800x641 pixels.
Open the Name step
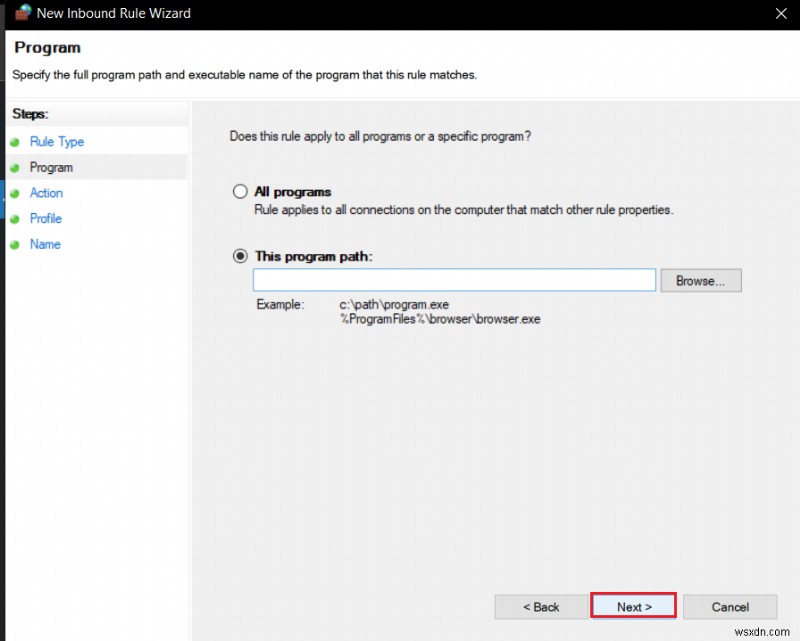point(44,244)
